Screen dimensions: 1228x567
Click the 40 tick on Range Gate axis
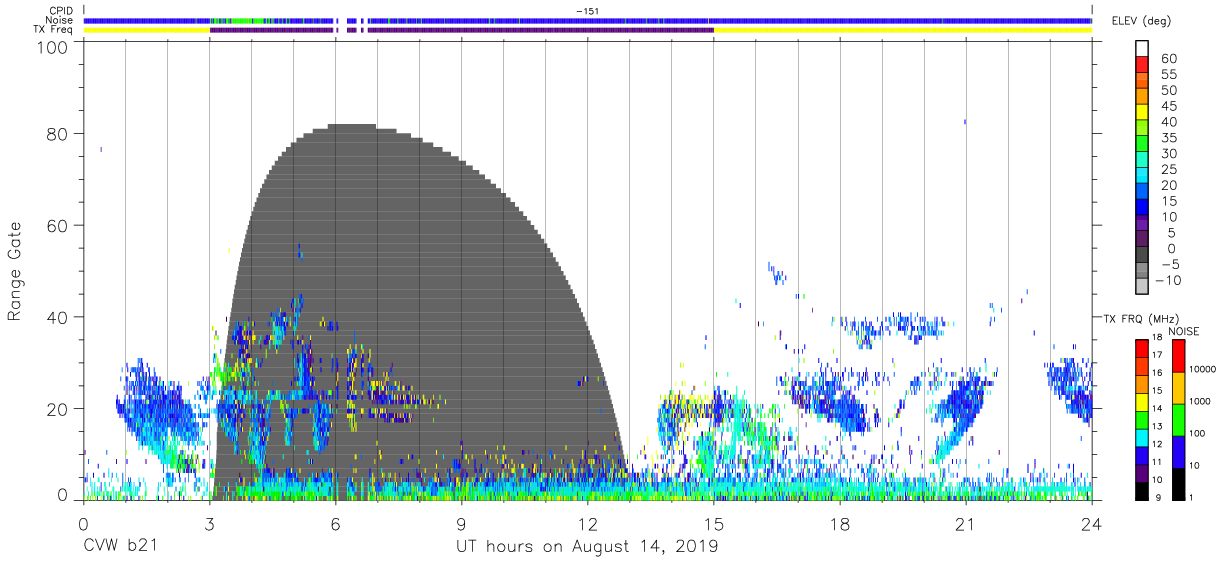58,316
